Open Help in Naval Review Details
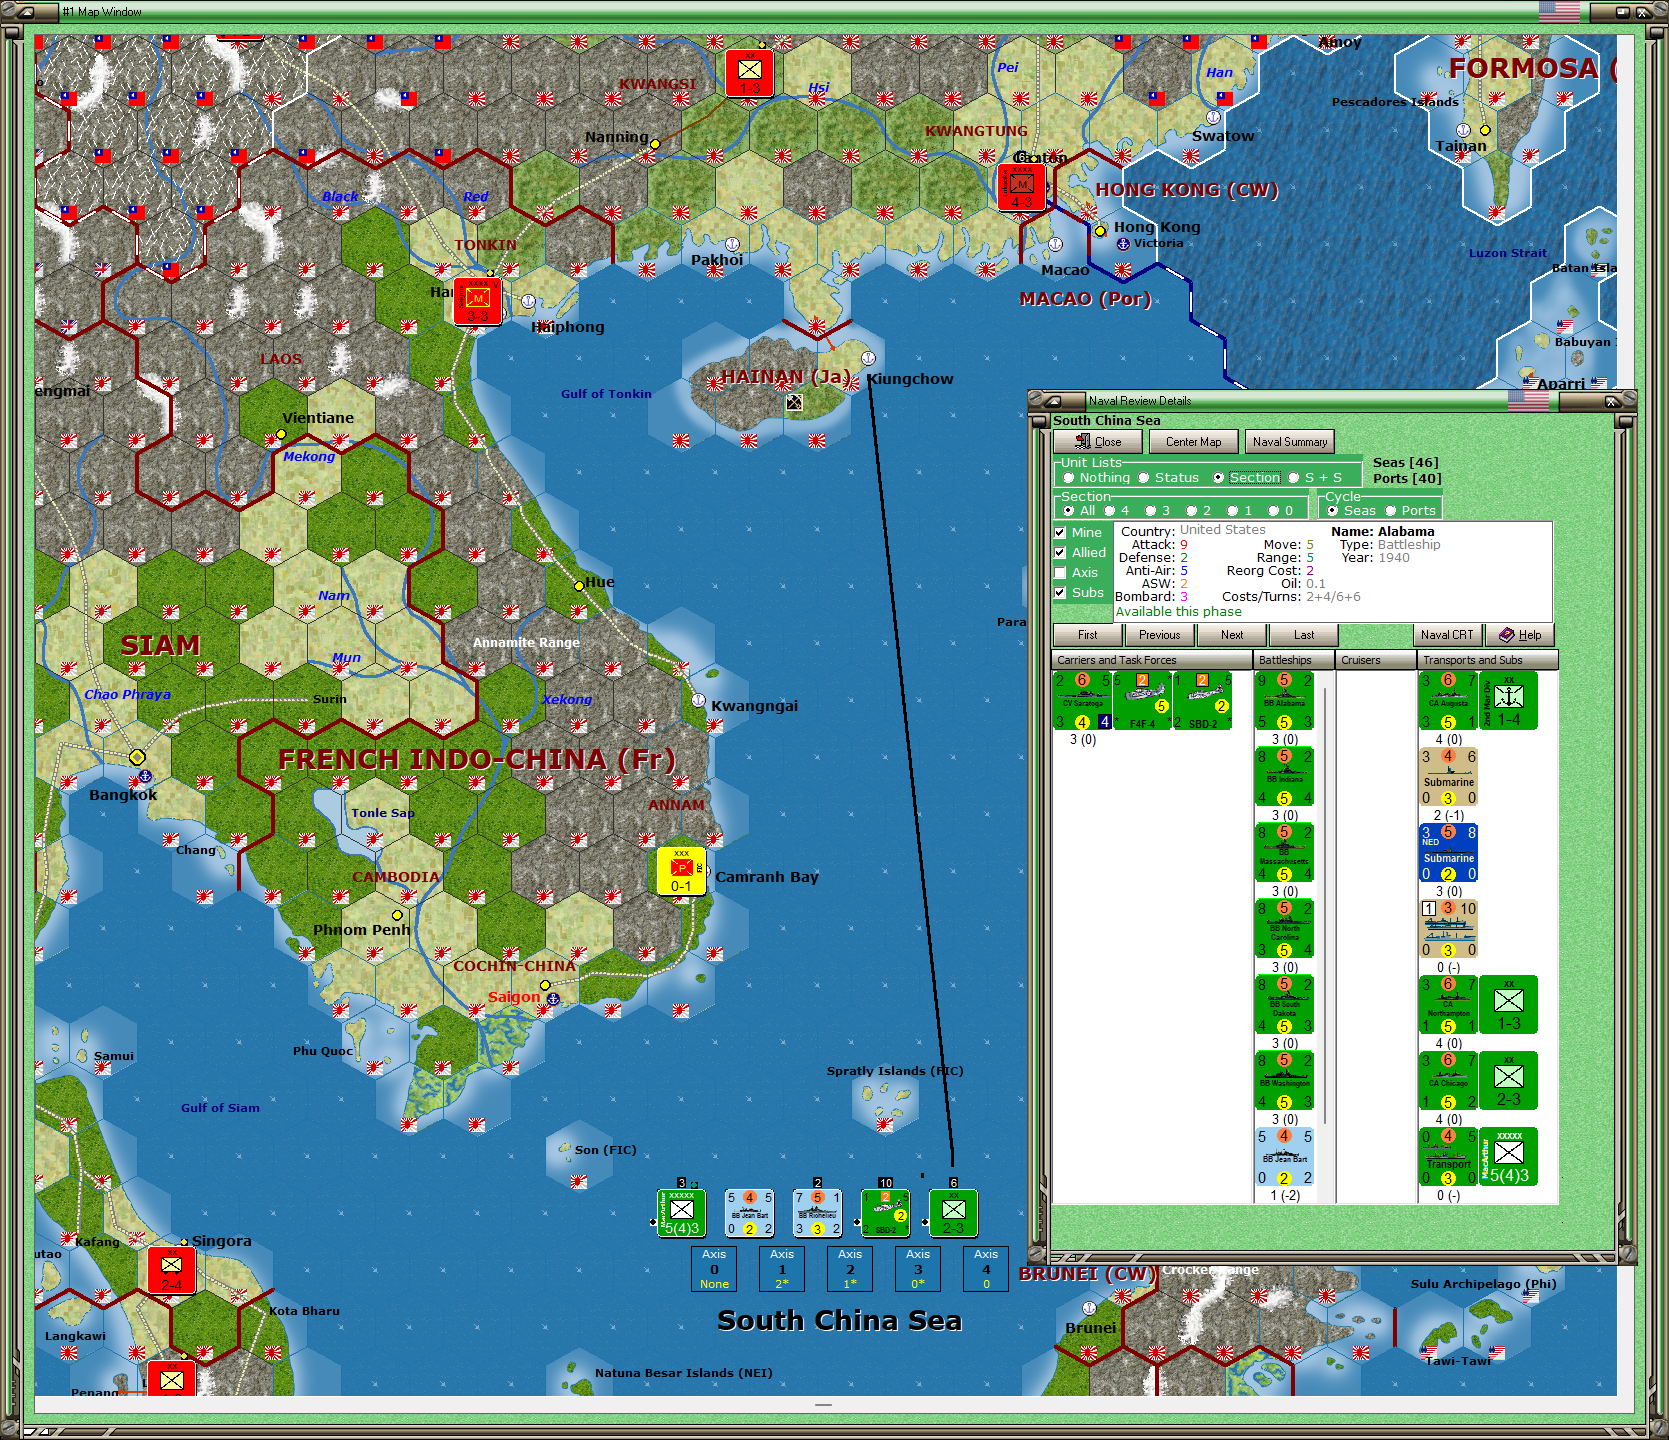 pyautogui.click(x=1520, y=635)
